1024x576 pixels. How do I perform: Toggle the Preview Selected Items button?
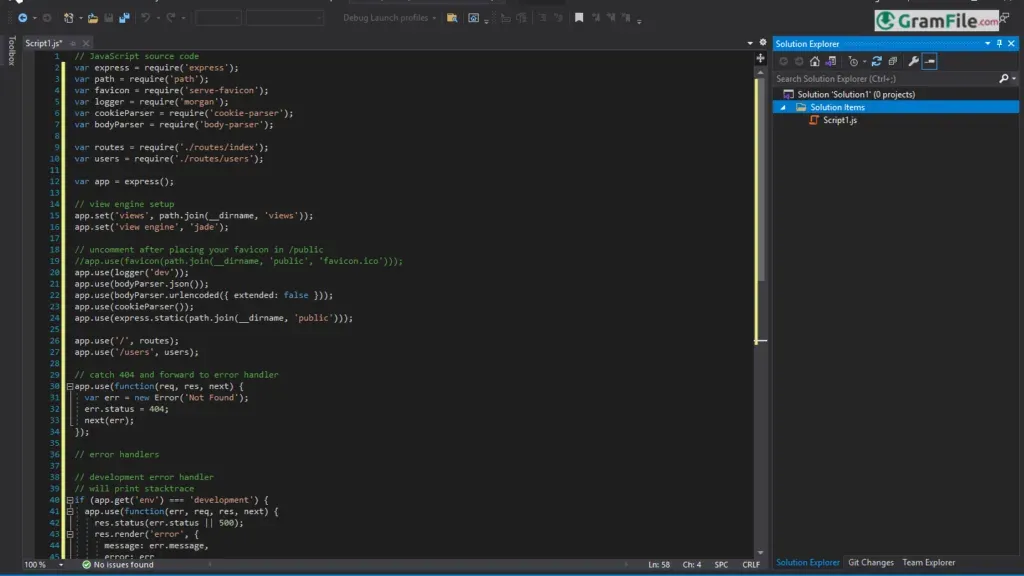pyautogui.click(x=929, y=61)
